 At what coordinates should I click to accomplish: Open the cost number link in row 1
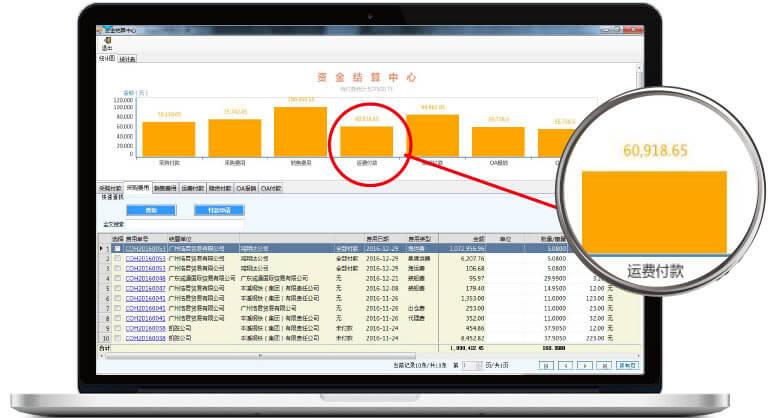[x=145, y=249]
